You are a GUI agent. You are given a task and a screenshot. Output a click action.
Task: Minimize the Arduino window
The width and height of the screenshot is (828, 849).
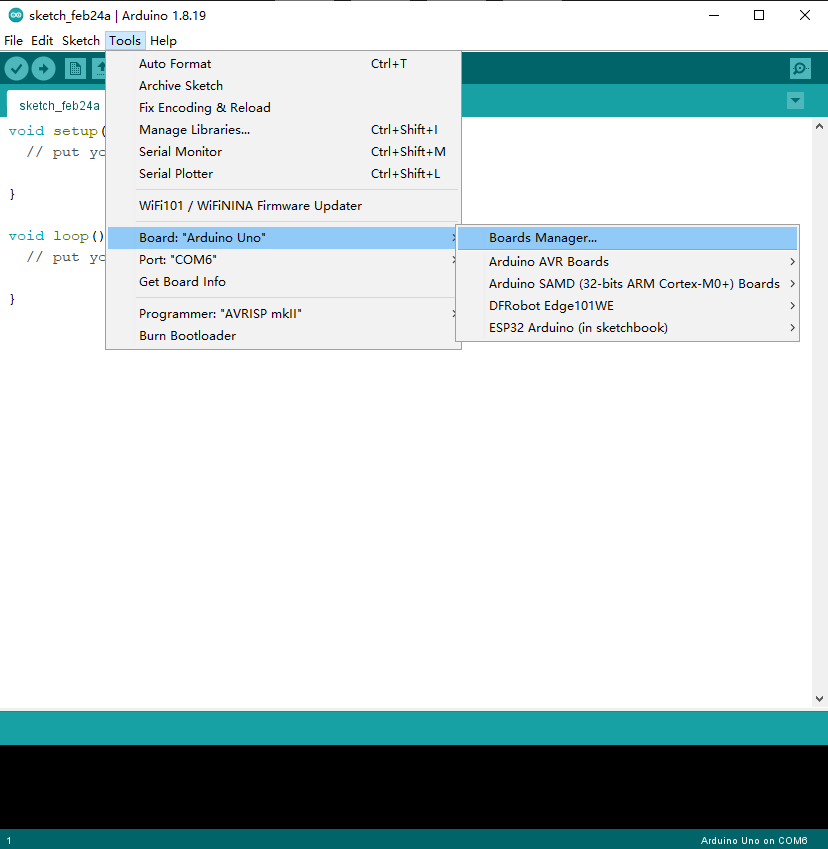point(714,15)
